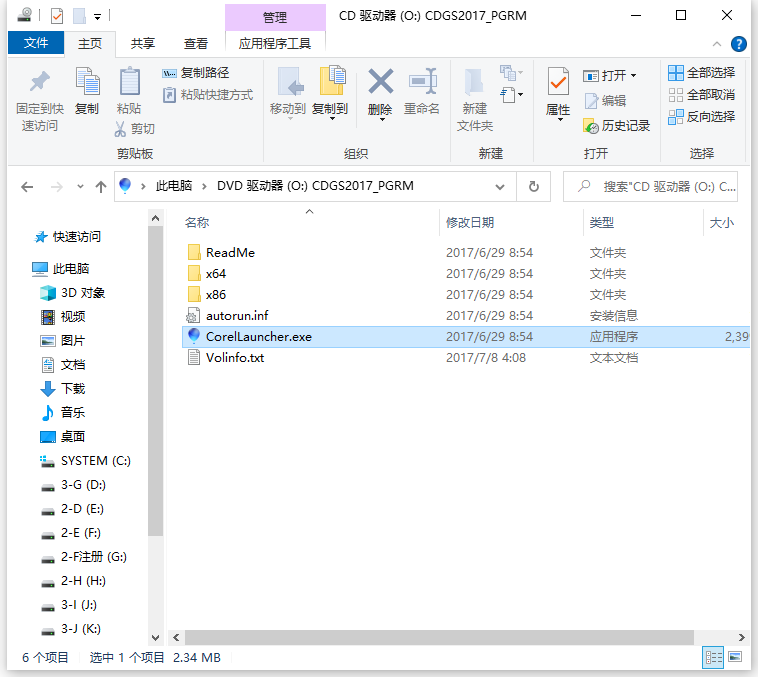
Task: Select the ReadMe folder
Action: (230, 252)
